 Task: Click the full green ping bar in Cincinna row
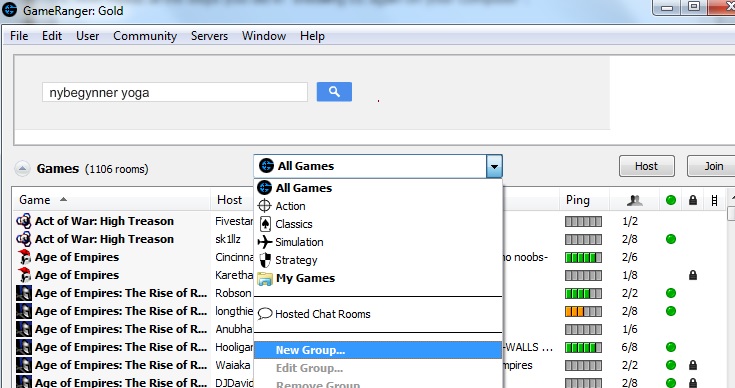[583, 257]
